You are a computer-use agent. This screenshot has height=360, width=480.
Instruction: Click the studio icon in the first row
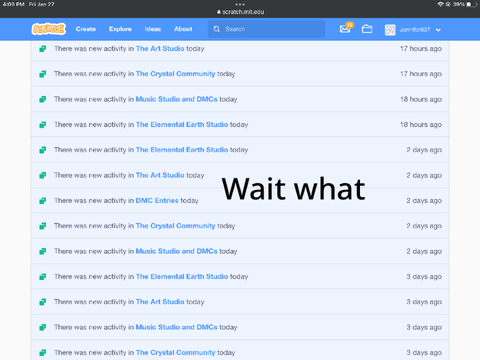coord(43,49)
